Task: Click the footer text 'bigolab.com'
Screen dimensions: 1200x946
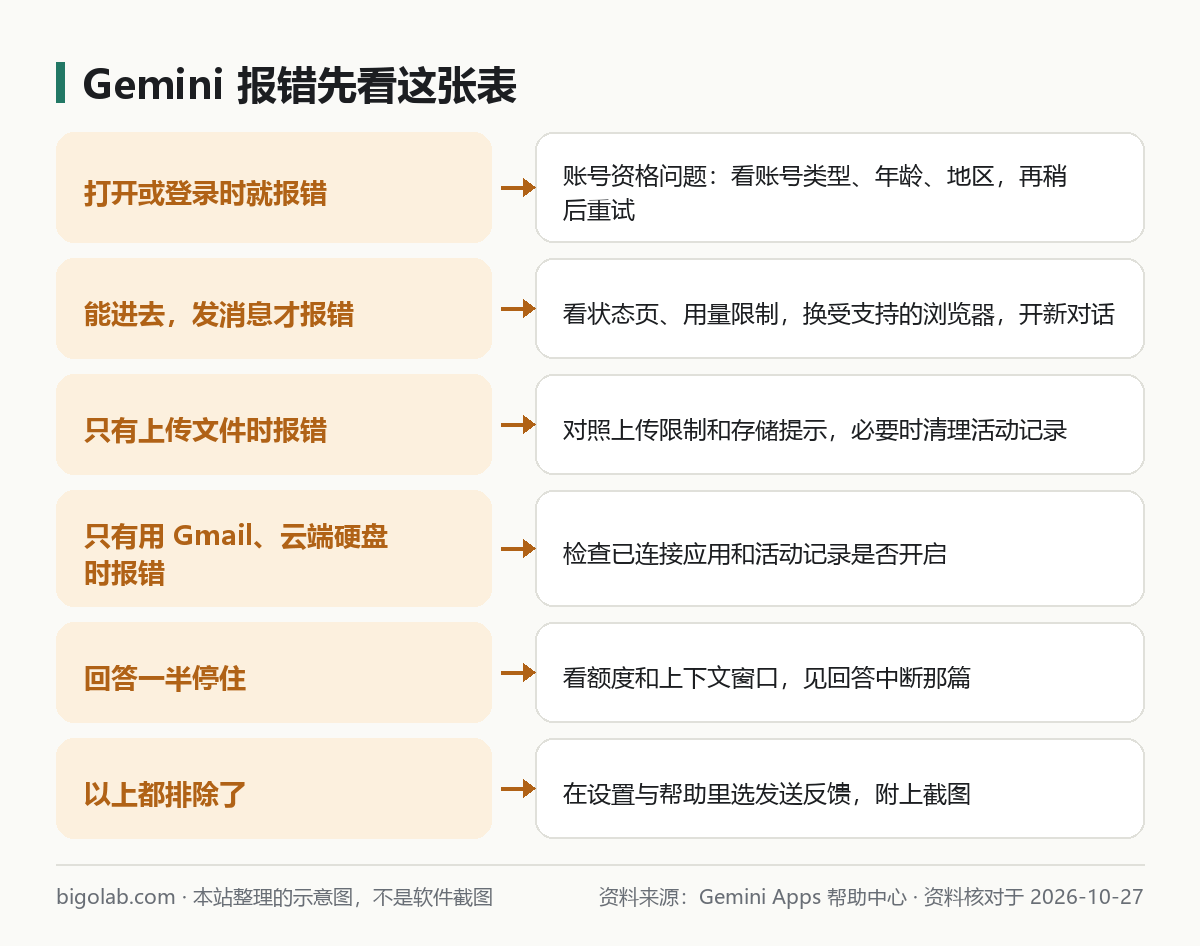Action: point(116,897)
